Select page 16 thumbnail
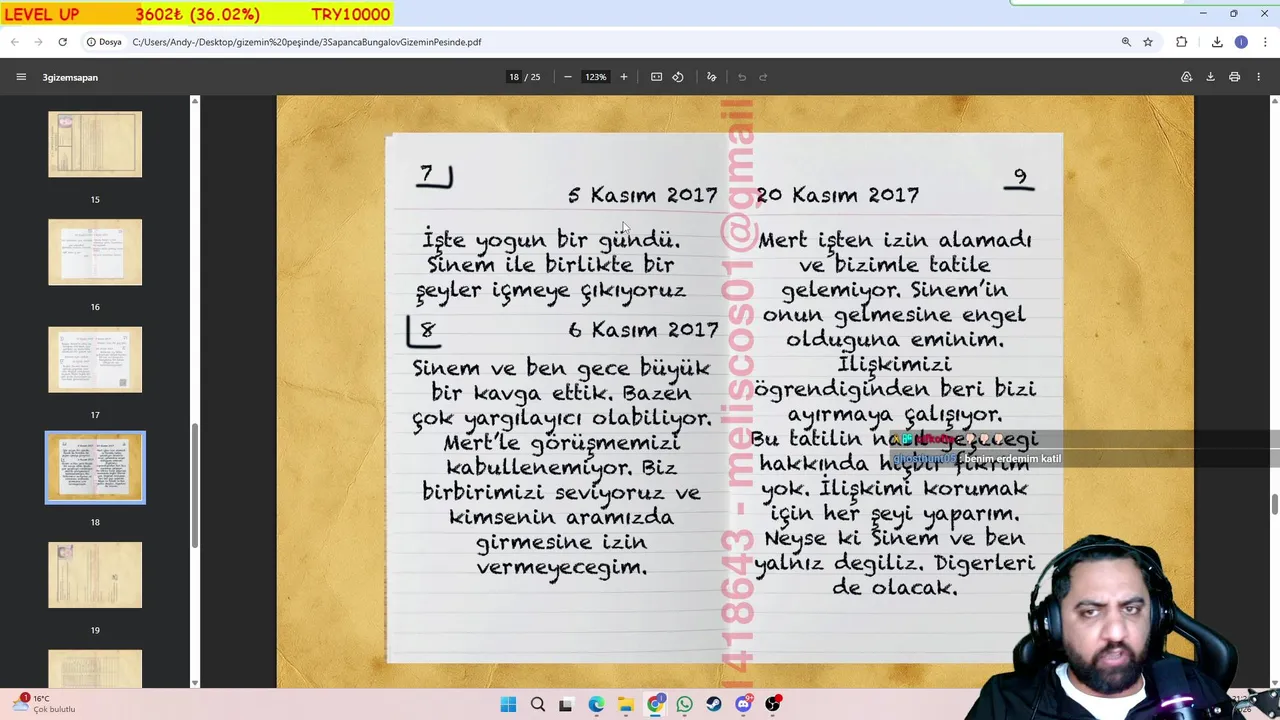The height and width of the screenshot is (720, 1280). tap(95, 252)
